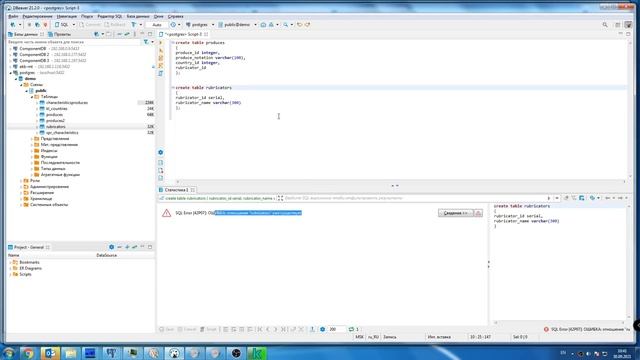Click the results refresh icon
Image resolution: width=640 pixels, height=360 pixels.
351,329
